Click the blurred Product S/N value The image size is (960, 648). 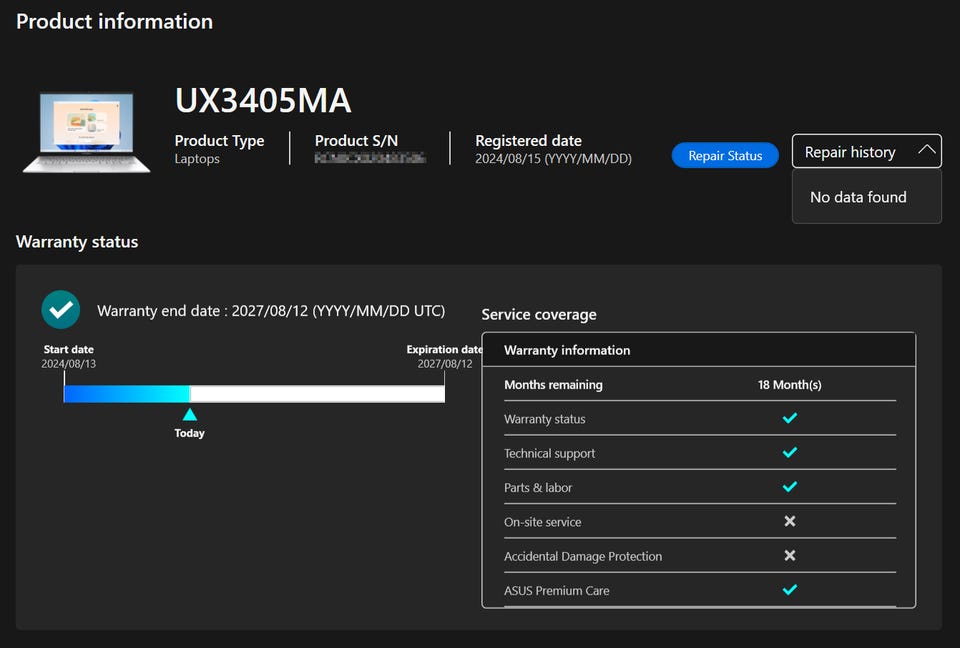pyautogui.click(x=370, y=159)
